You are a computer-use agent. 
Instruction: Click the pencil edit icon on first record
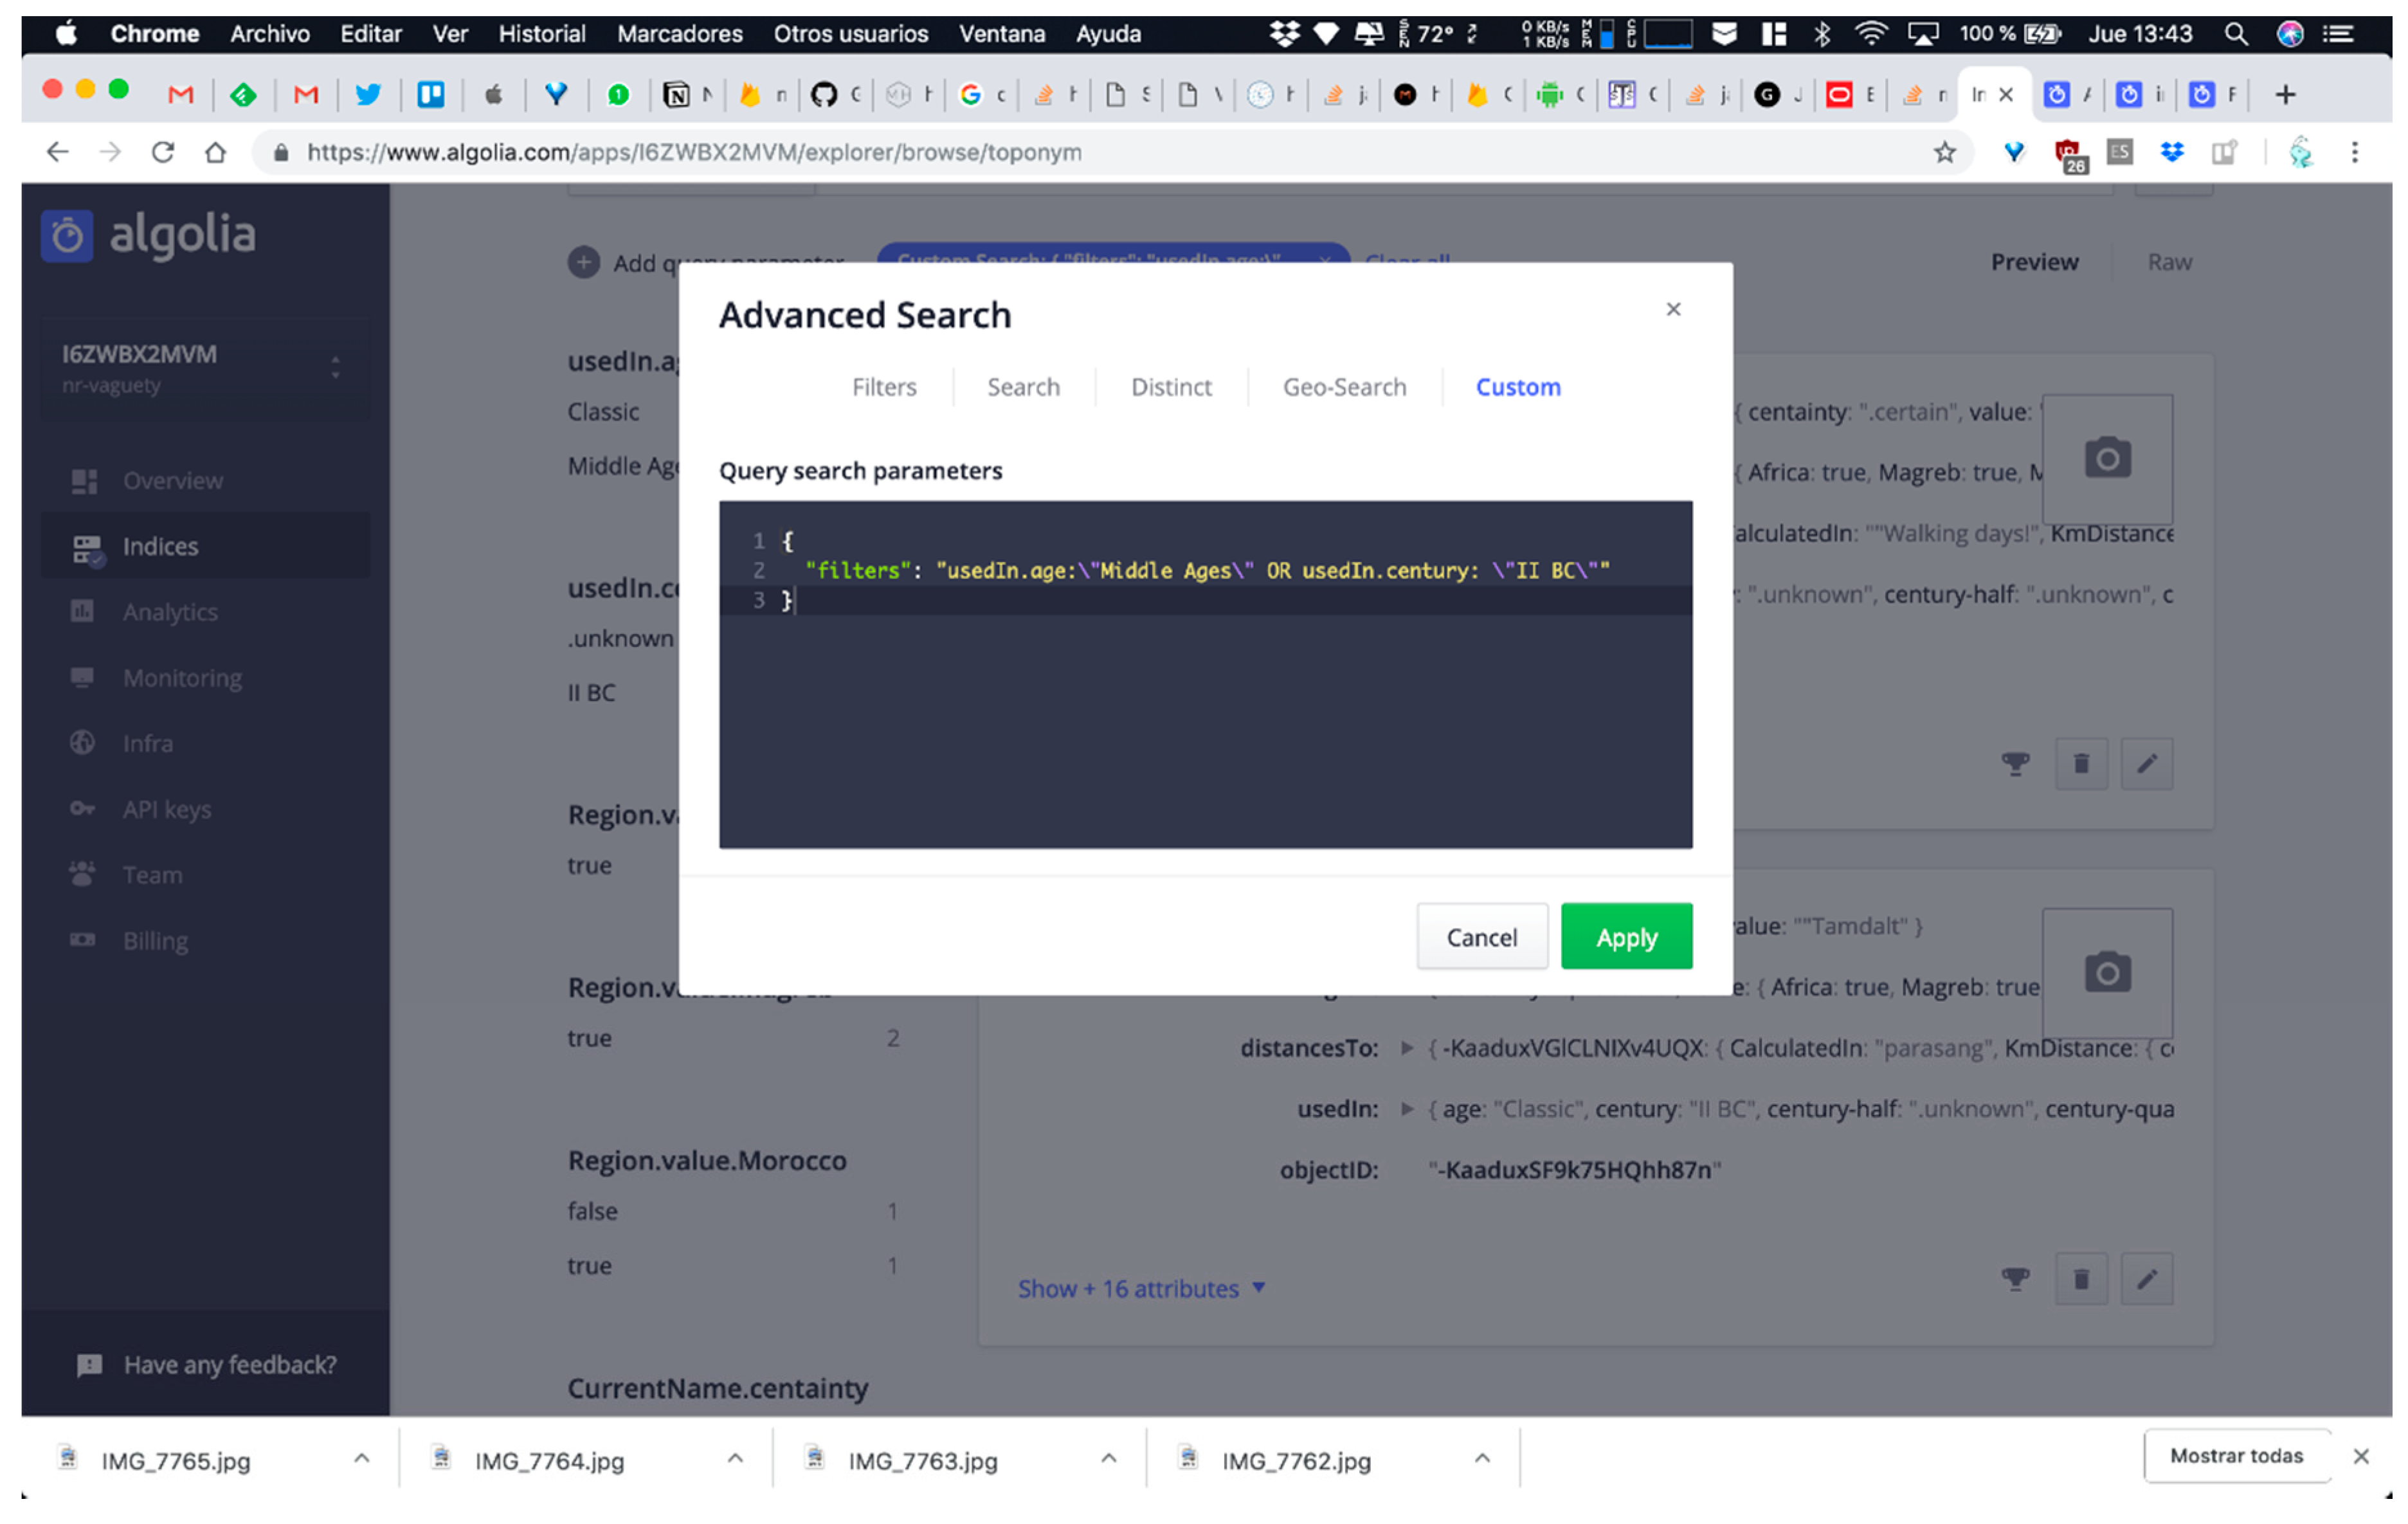pos(2146,765)
